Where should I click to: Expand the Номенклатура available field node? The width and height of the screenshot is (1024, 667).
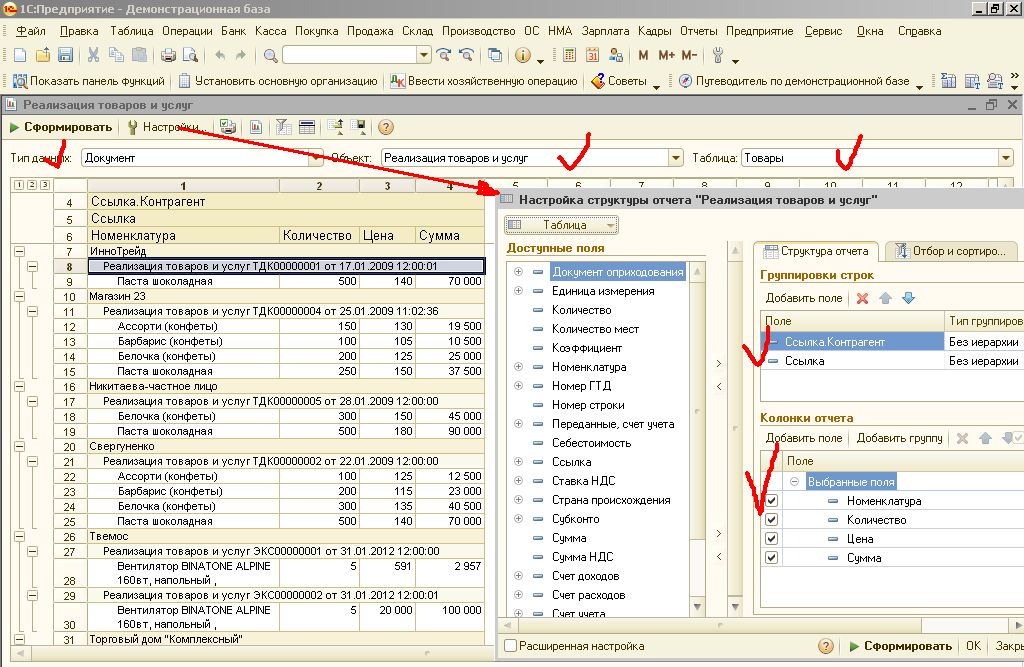click(518, 367)
